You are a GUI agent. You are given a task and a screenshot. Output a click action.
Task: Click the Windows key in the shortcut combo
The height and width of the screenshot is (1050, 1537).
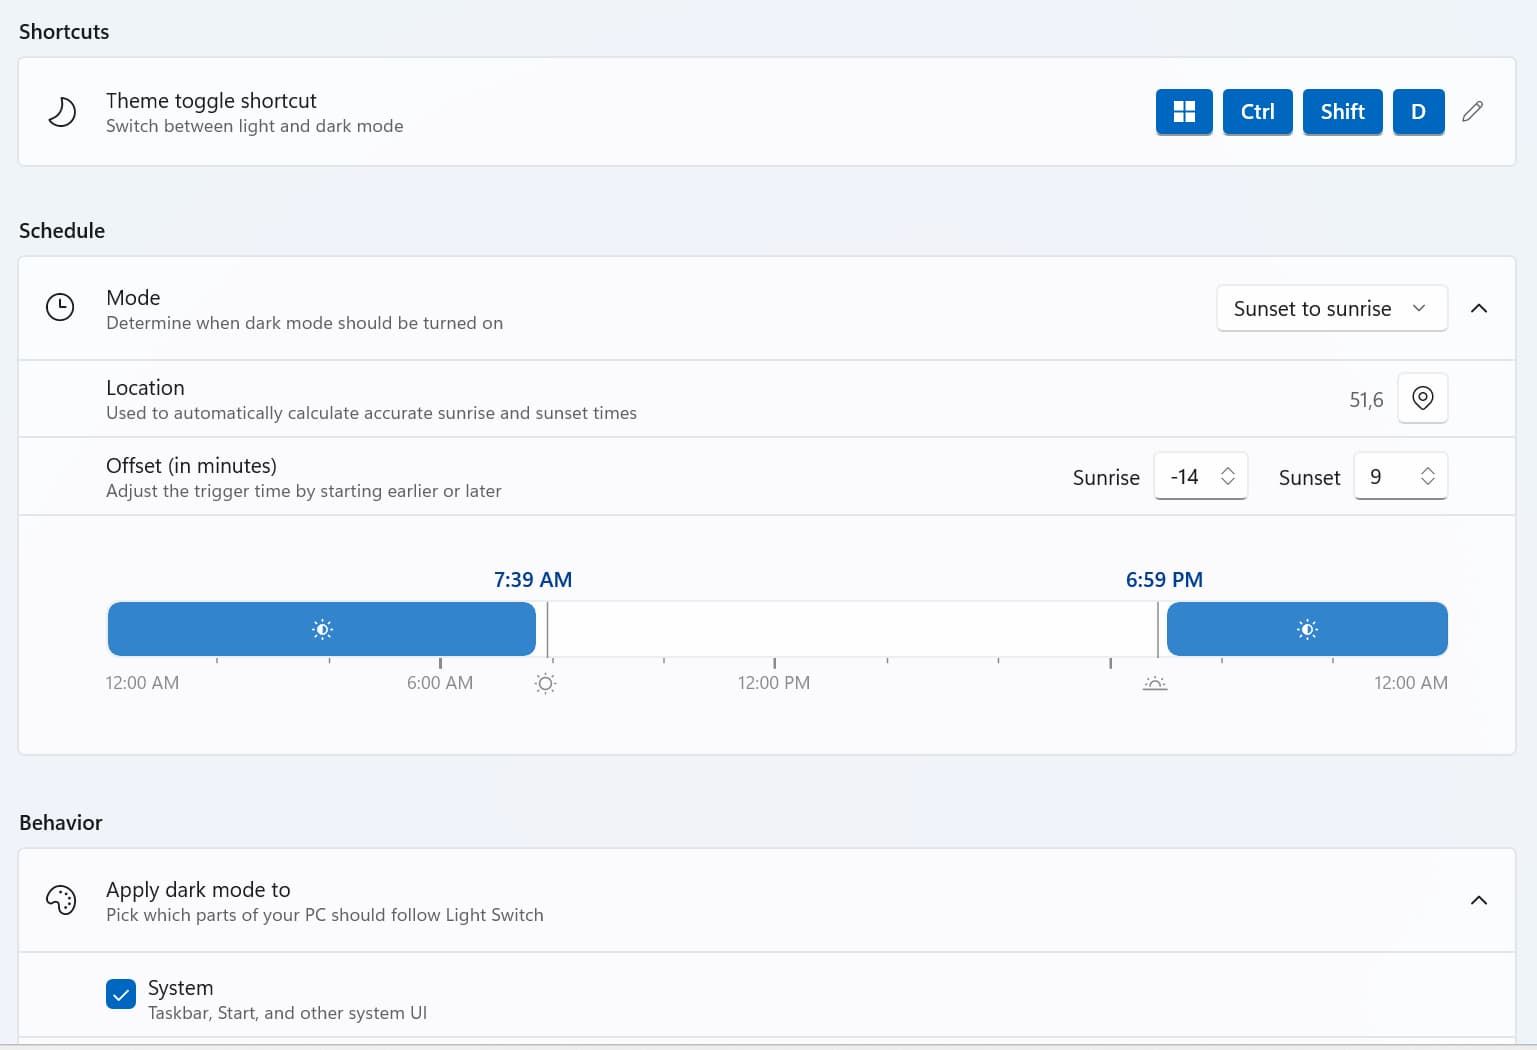(x=1184, y=111)
